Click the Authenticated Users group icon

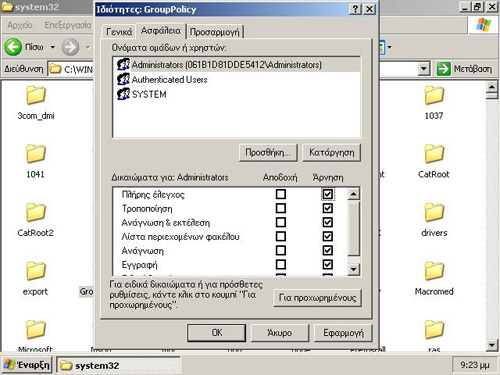tap(123, 79)
